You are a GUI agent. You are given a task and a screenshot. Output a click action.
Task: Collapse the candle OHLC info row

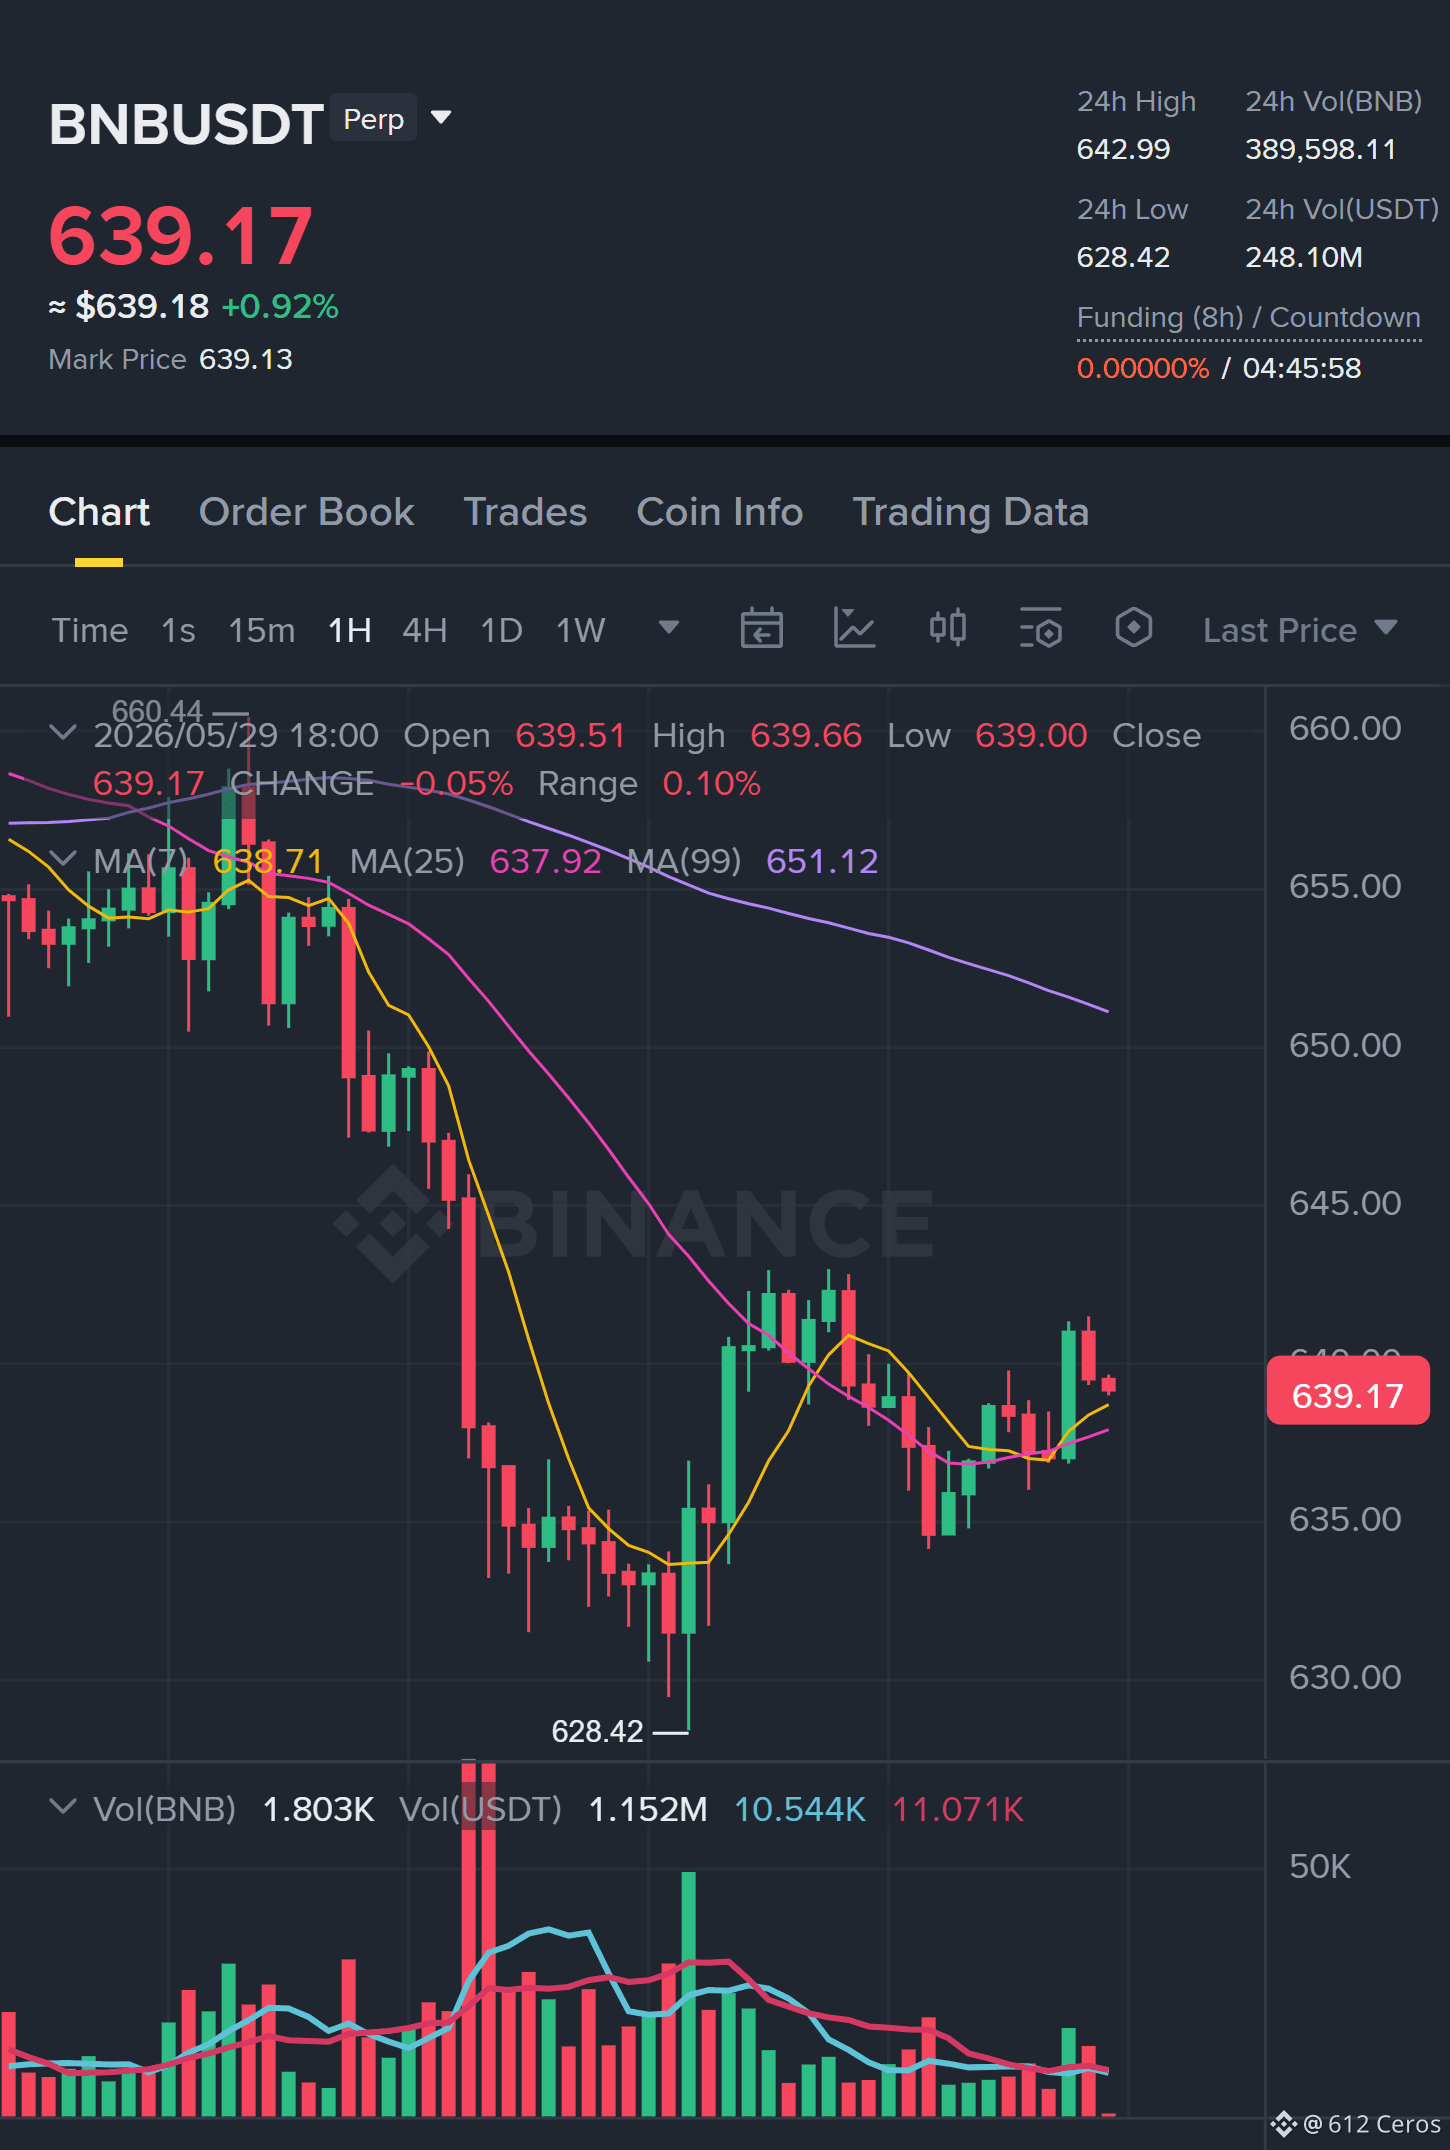pyautogui.click(x=63, y=734)
